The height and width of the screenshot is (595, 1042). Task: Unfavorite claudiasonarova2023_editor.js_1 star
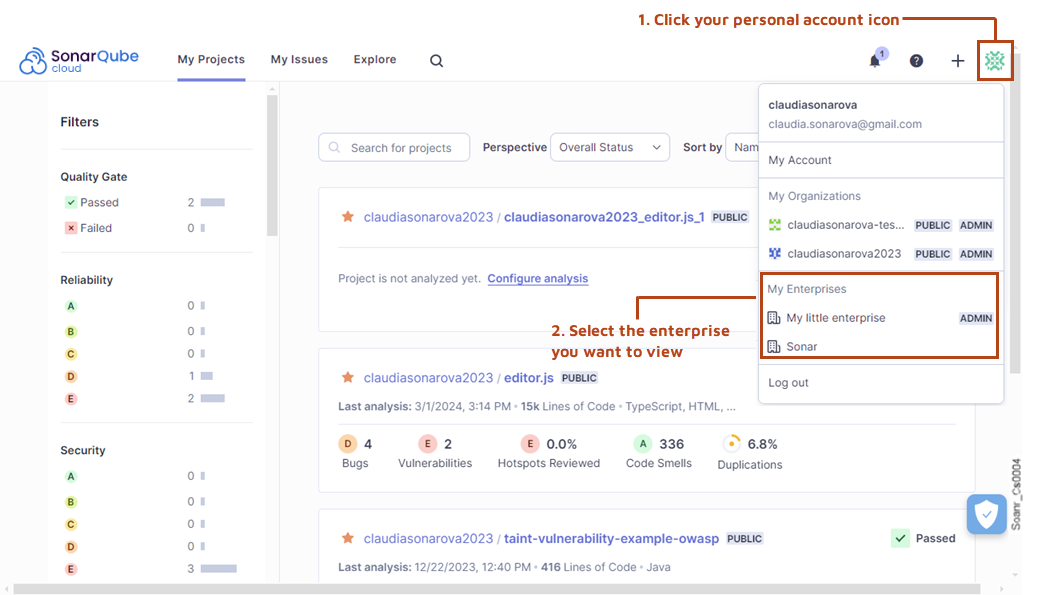[348, 217]
